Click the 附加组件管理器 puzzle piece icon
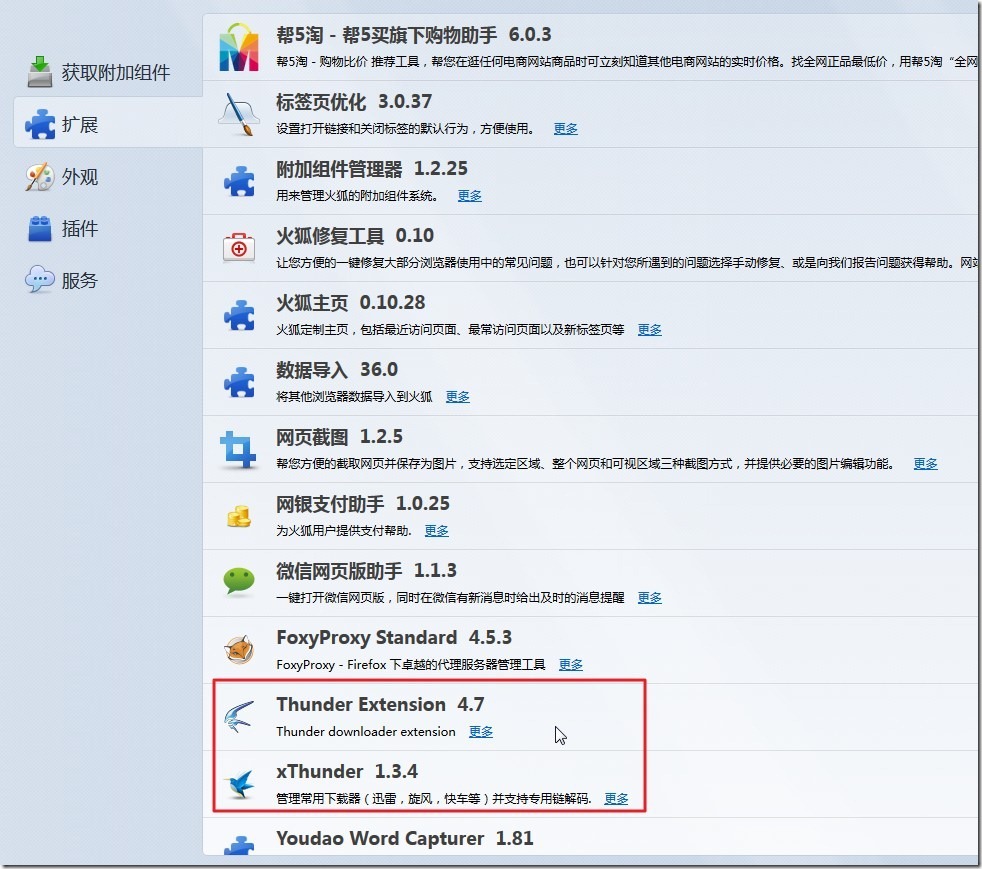This screenshot has width=982, height=869. pyautogui.click(x=239, y=182)
